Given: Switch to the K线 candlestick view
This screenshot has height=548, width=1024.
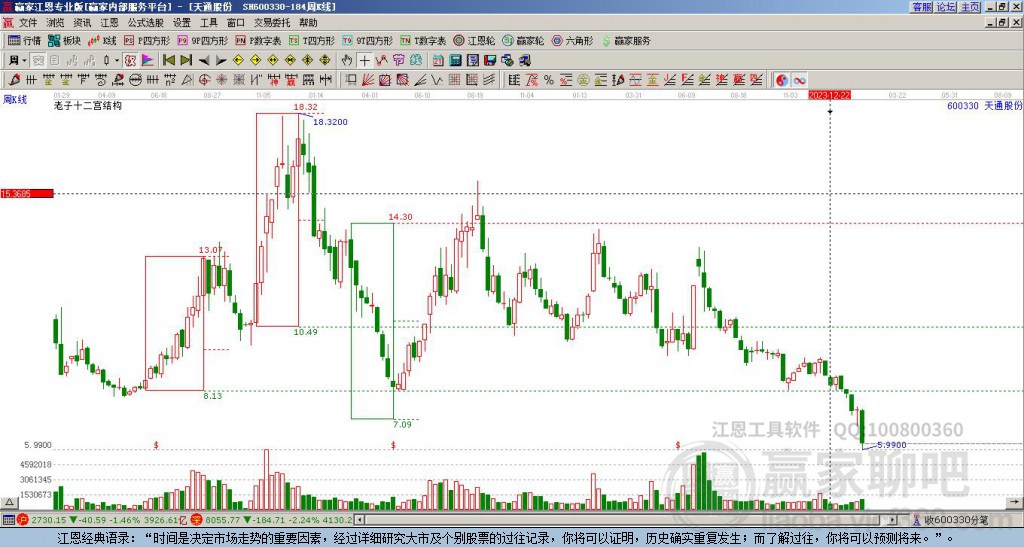Looking at the screenshot, I should coord(102,40).
